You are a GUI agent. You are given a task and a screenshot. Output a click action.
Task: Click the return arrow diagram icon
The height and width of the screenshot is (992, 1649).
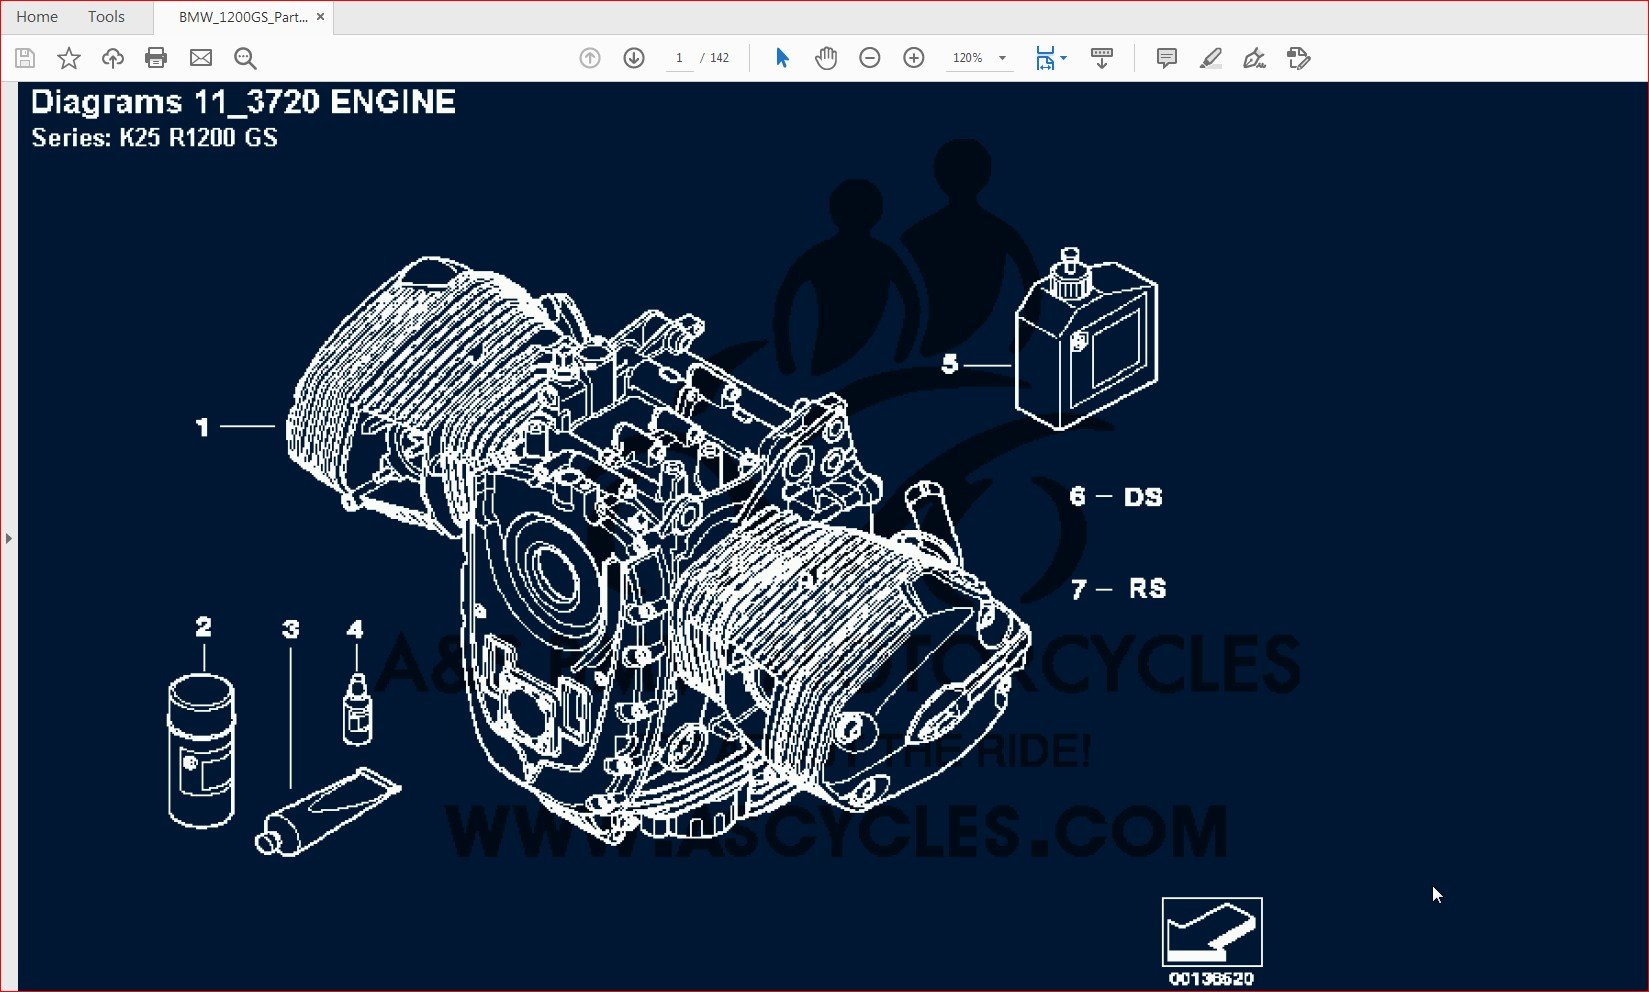[x=1212, y=931]
